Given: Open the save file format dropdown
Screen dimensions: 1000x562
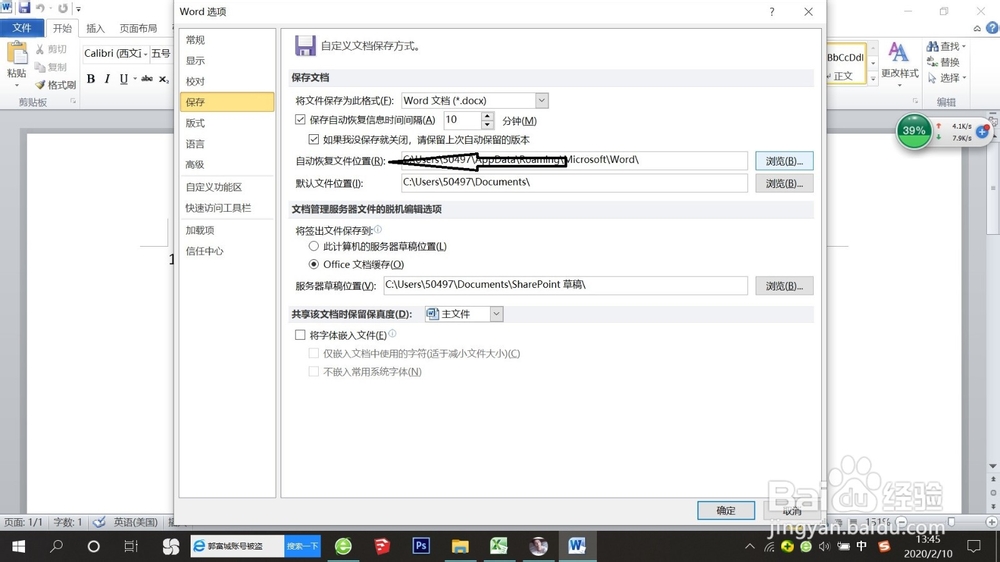Looking at the screenshot, I should (541, 100).
